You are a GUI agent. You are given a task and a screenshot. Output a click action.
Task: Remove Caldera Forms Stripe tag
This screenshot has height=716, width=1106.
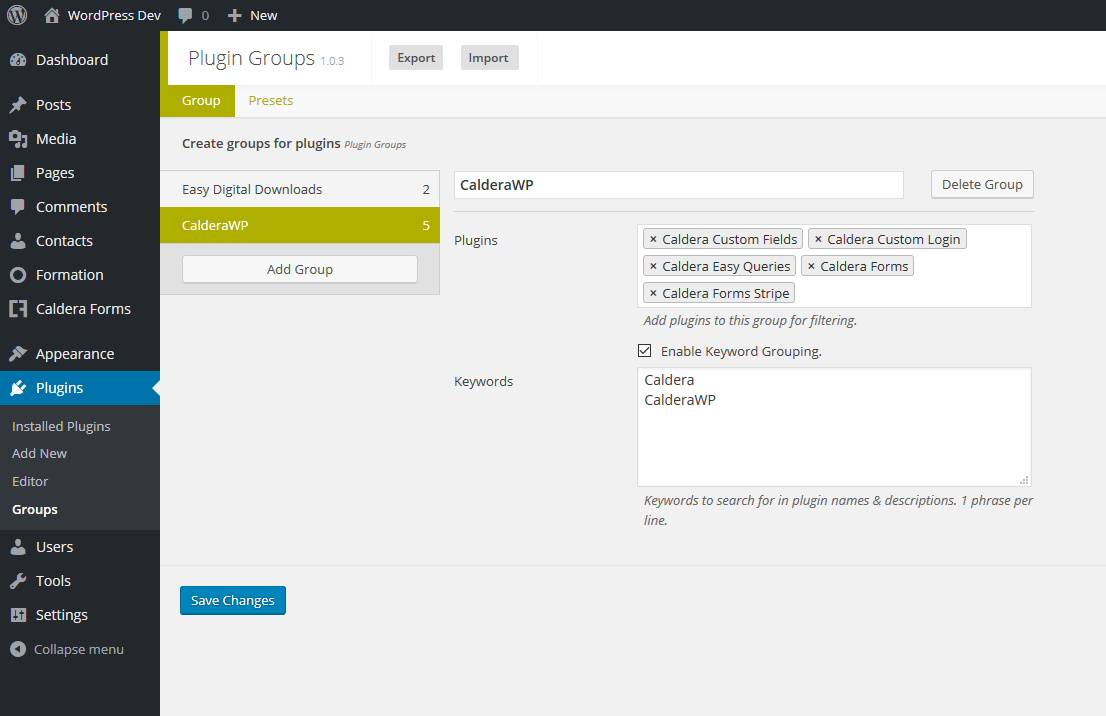click(x=653, y=293)
